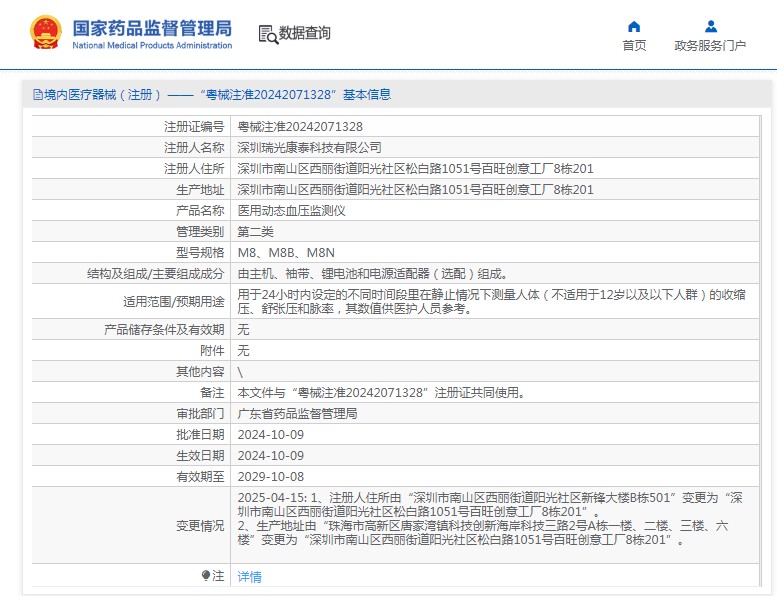Click the approval department 广东省药品监督管理局
The height and width of the screenshot is (596, 777).
click(297, 414)
